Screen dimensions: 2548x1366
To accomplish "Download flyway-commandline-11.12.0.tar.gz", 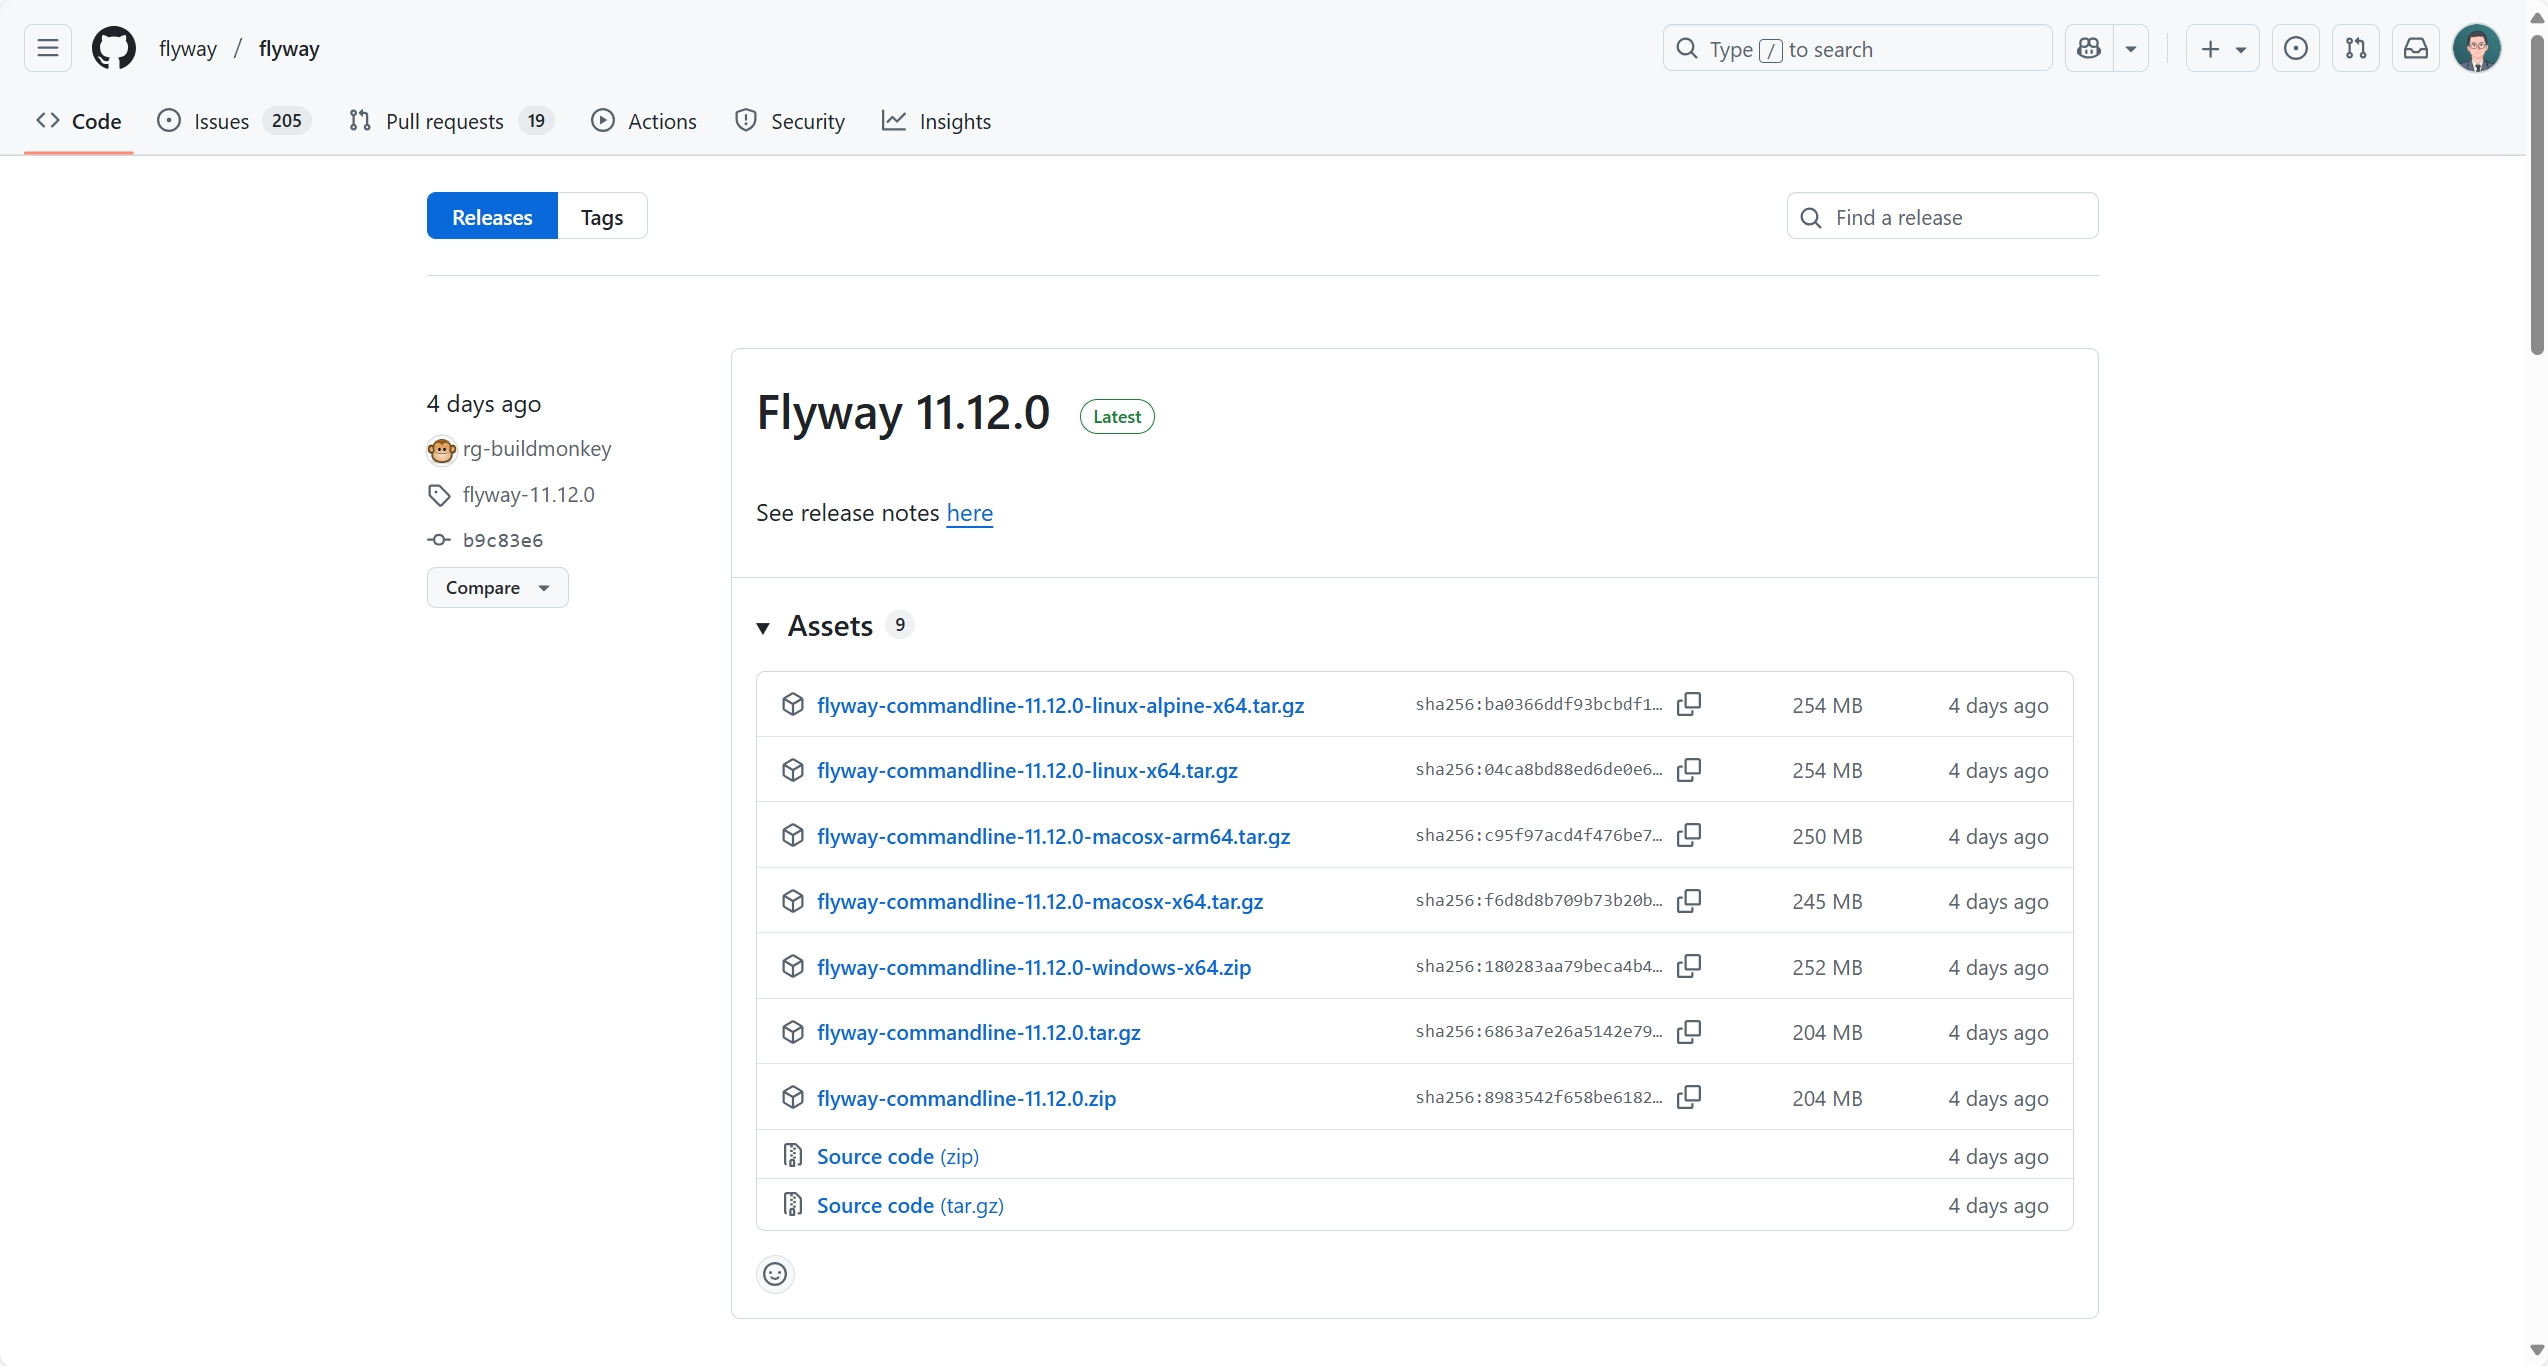I will 978,1032.
